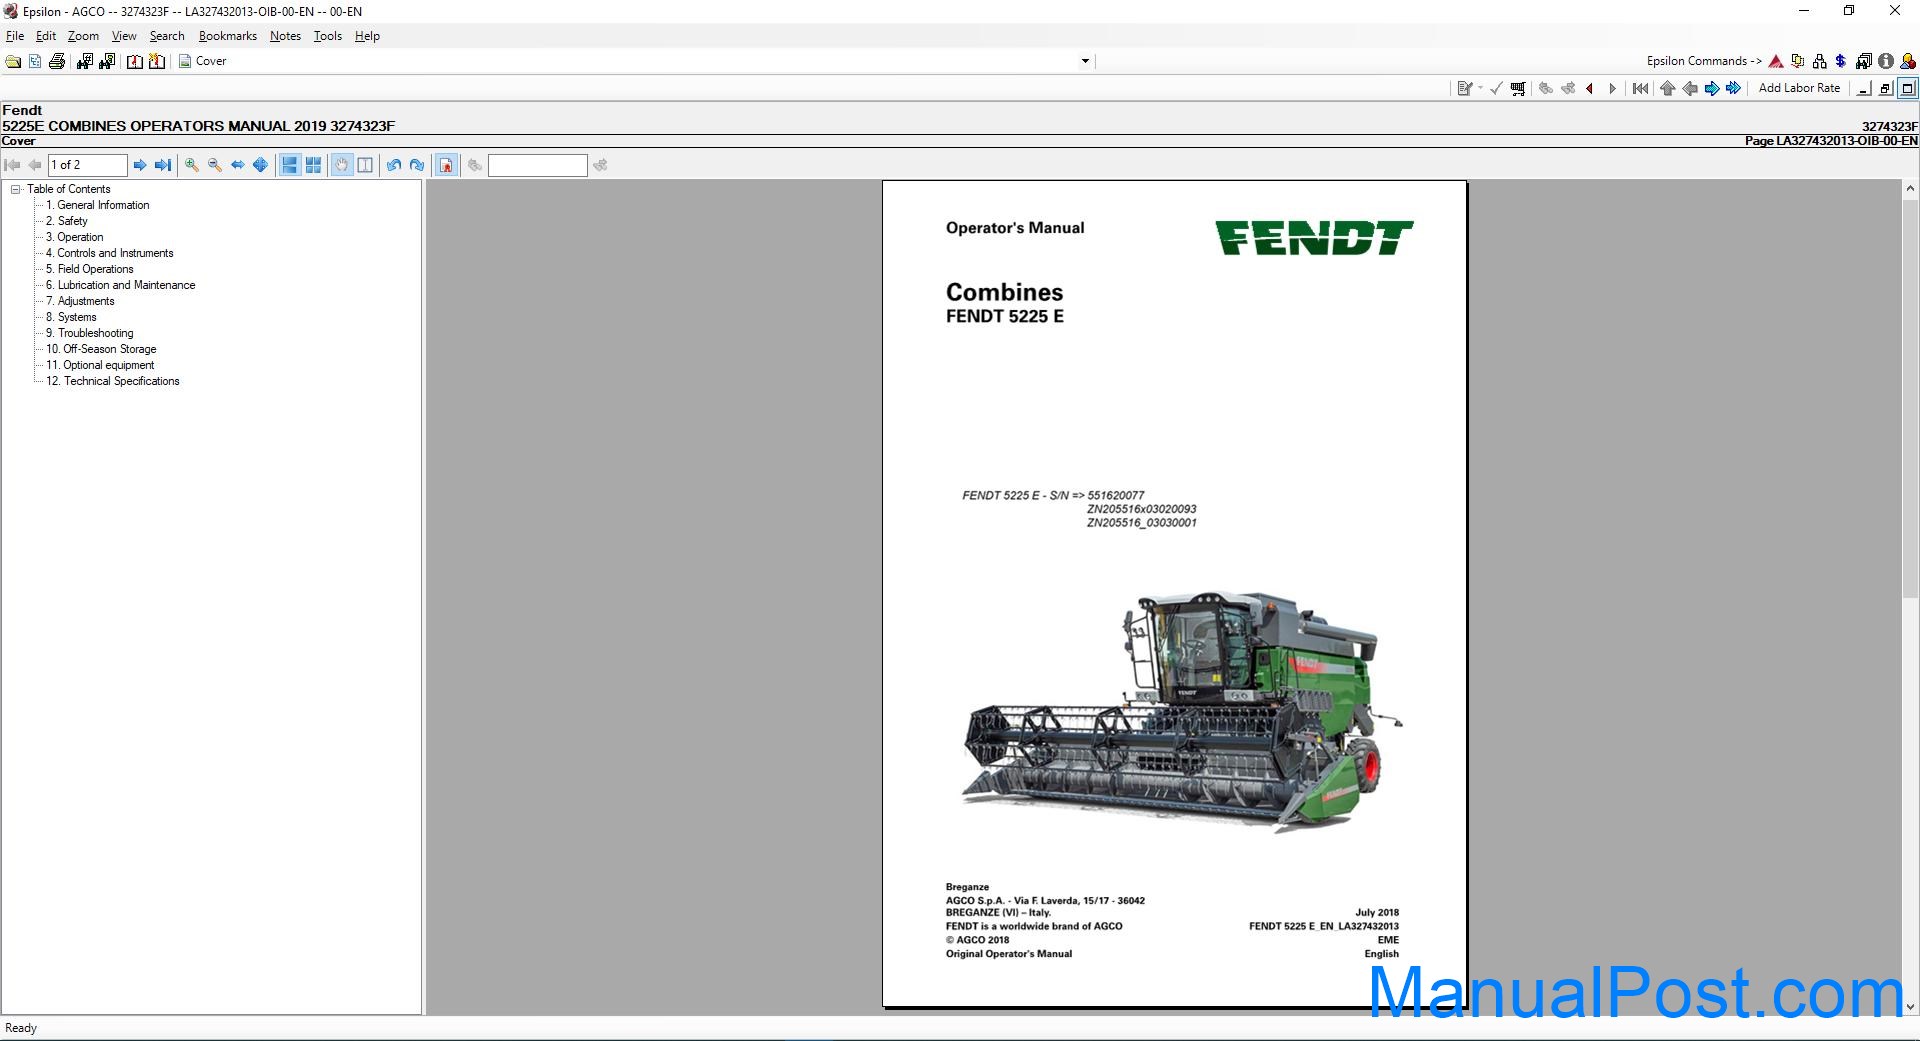Click the gray info circle icon

pos(1886,61)
